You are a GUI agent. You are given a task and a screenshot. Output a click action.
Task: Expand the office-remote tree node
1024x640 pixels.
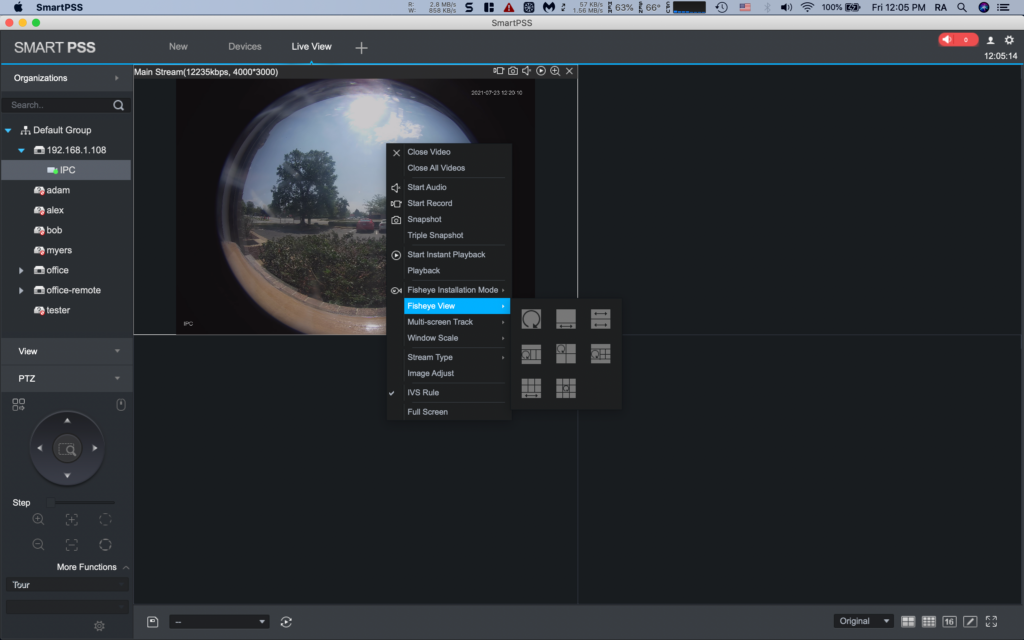point(21,290)
